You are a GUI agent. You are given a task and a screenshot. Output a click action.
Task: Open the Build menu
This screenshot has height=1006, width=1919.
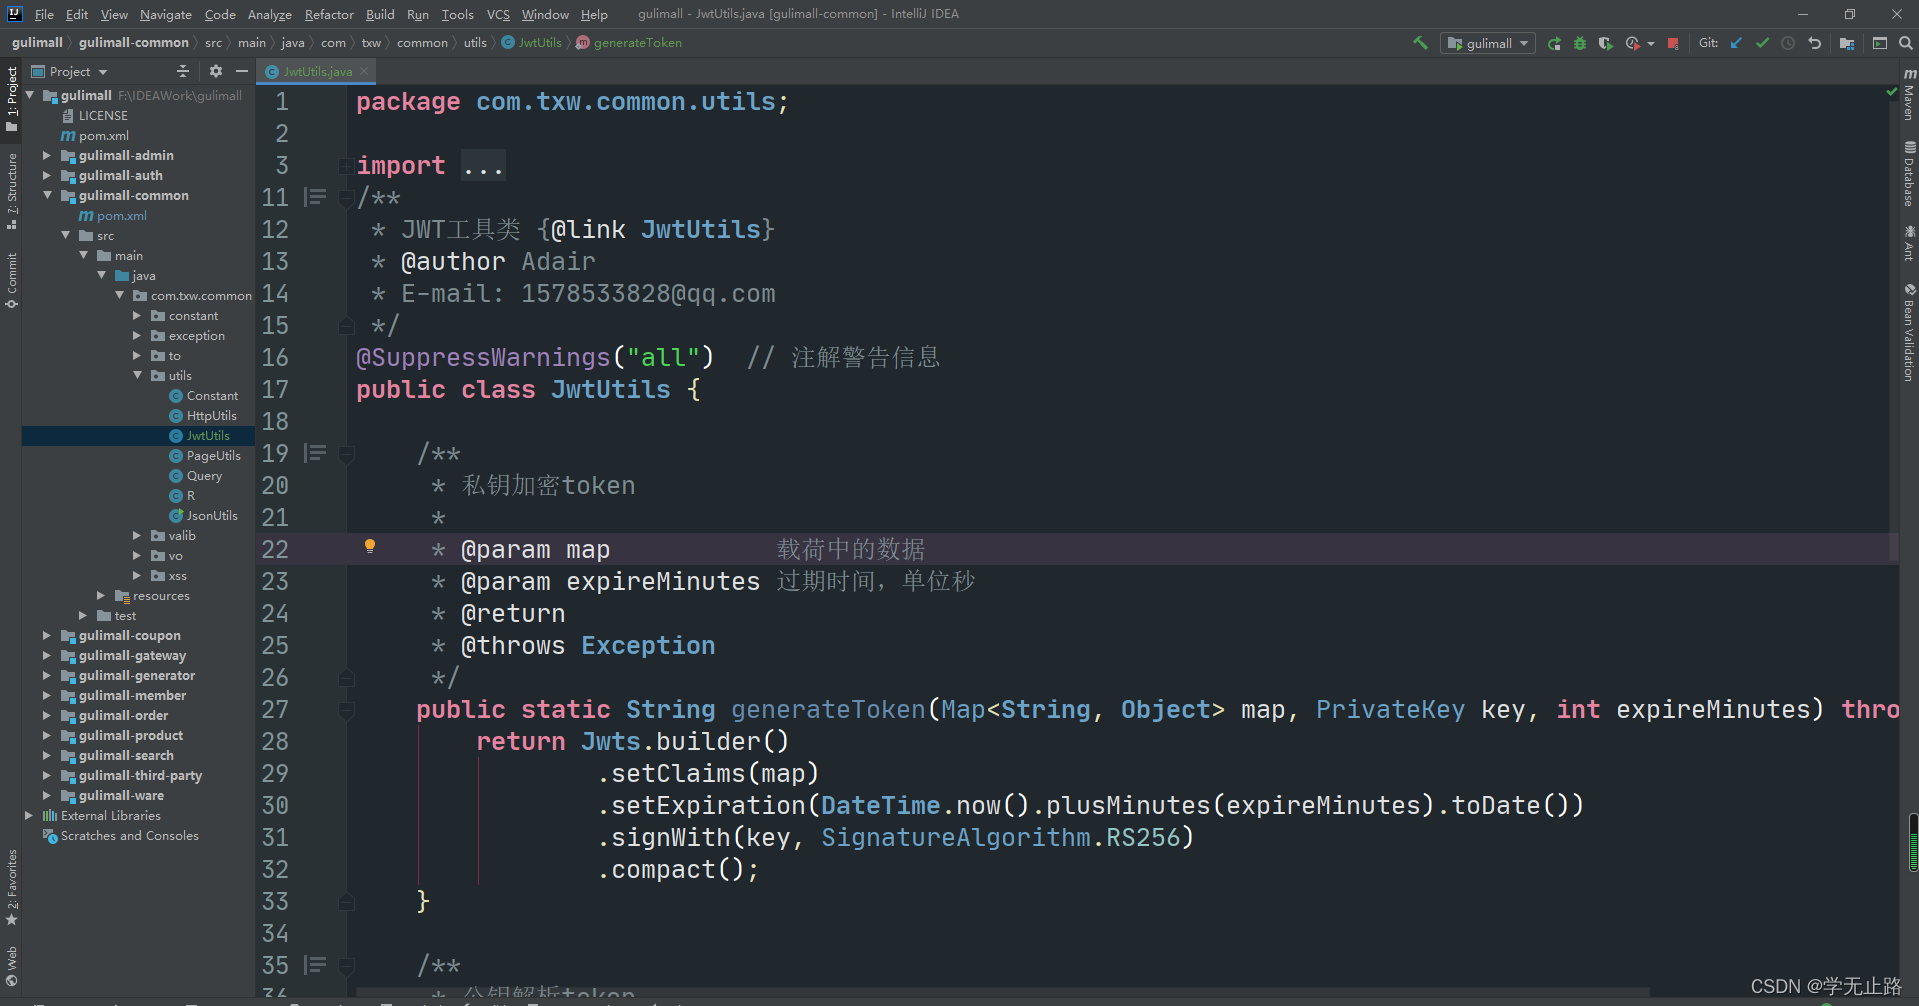click(380, 14)
